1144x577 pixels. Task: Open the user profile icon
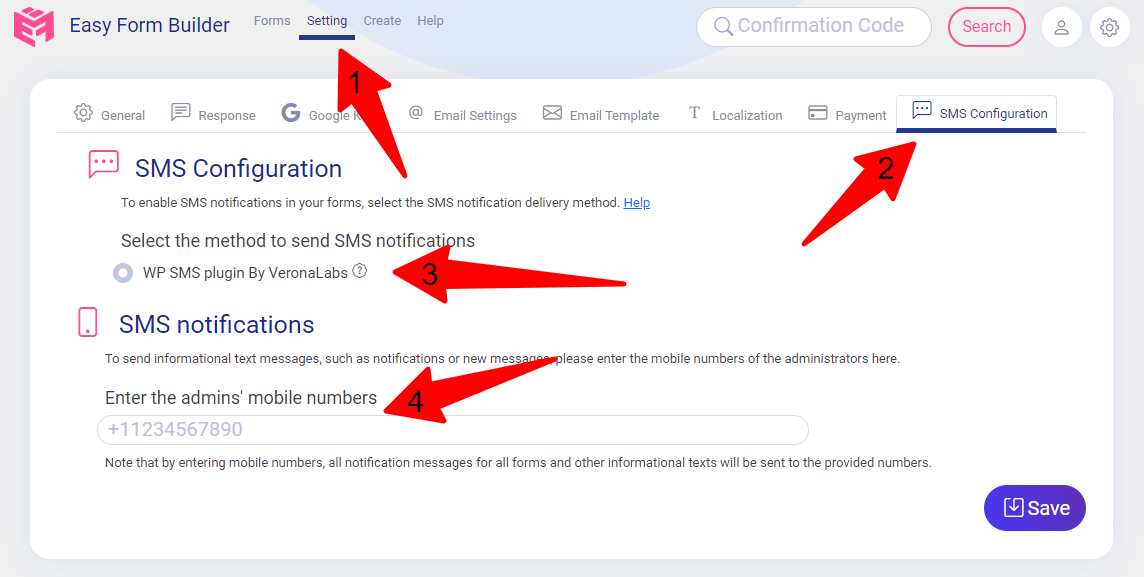coord(1062,27)
